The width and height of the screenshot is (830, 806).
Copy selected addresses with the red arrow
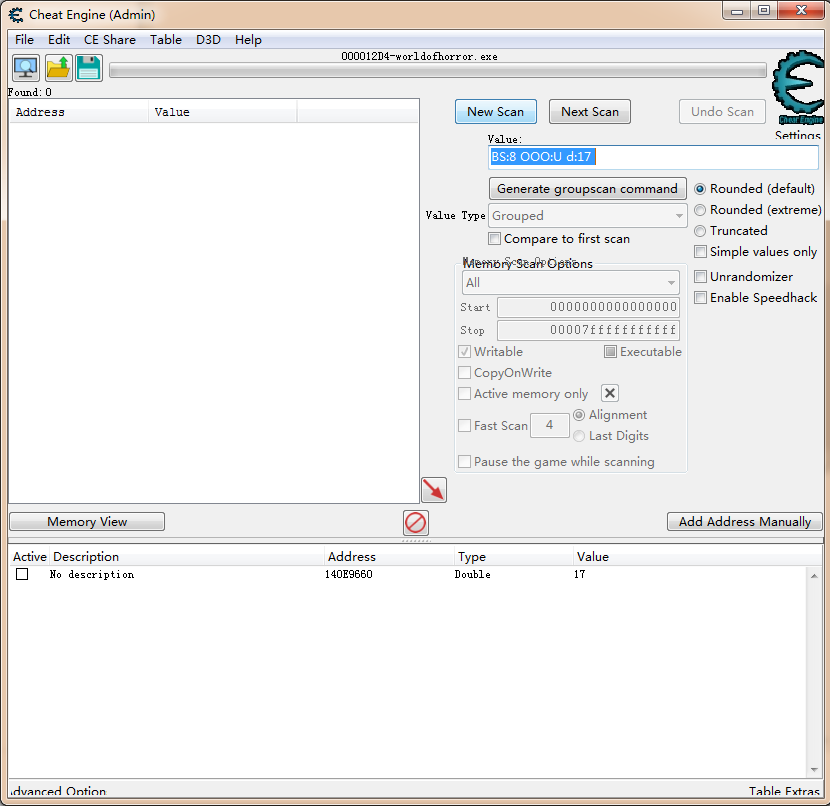pyautogui.click(x=434, y=490)
